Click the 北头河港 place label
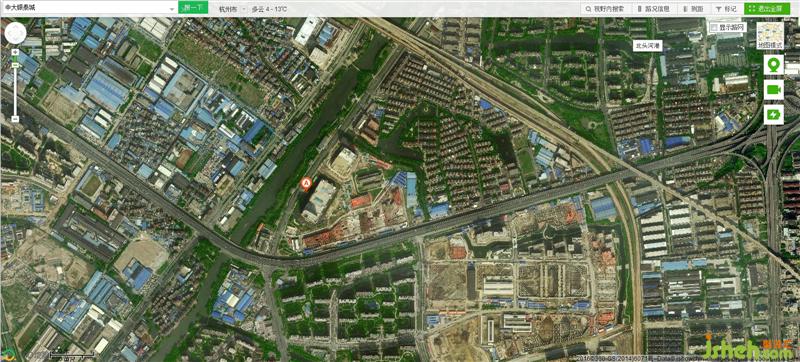The width and height of the screenshot is (800, 362). pos(648,45)
